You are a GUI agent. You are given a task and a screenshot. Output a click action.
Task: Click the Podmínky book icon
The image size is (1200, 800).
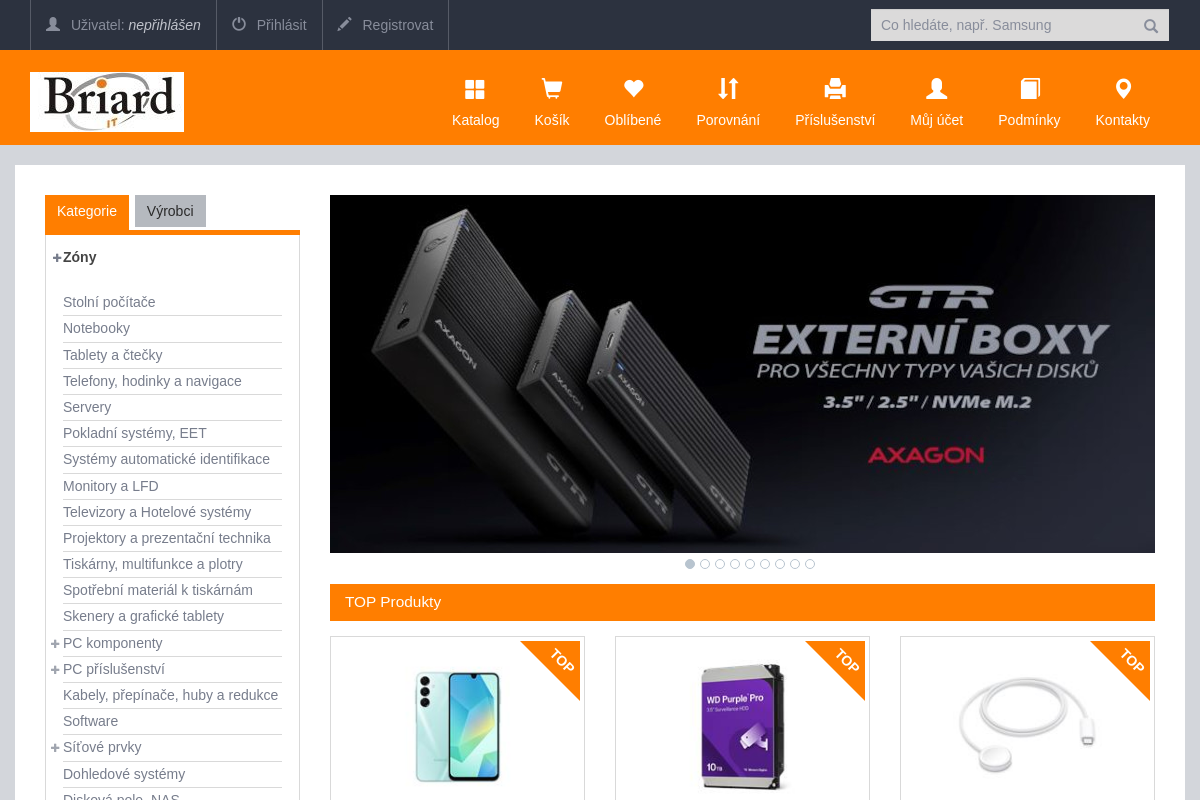coord(1029,89)
